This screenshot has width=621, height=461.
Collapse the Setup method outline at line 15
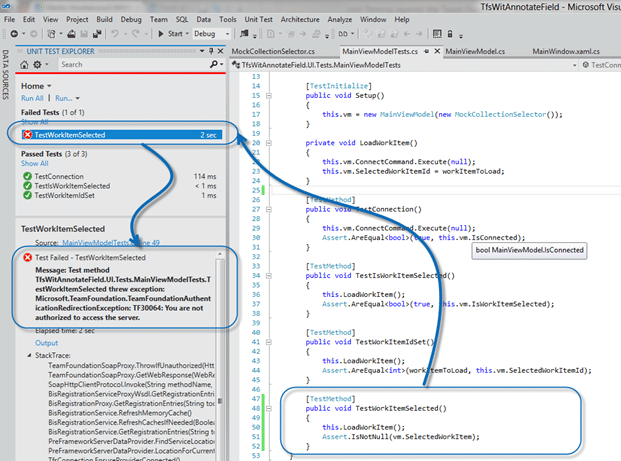pos(269,95)
